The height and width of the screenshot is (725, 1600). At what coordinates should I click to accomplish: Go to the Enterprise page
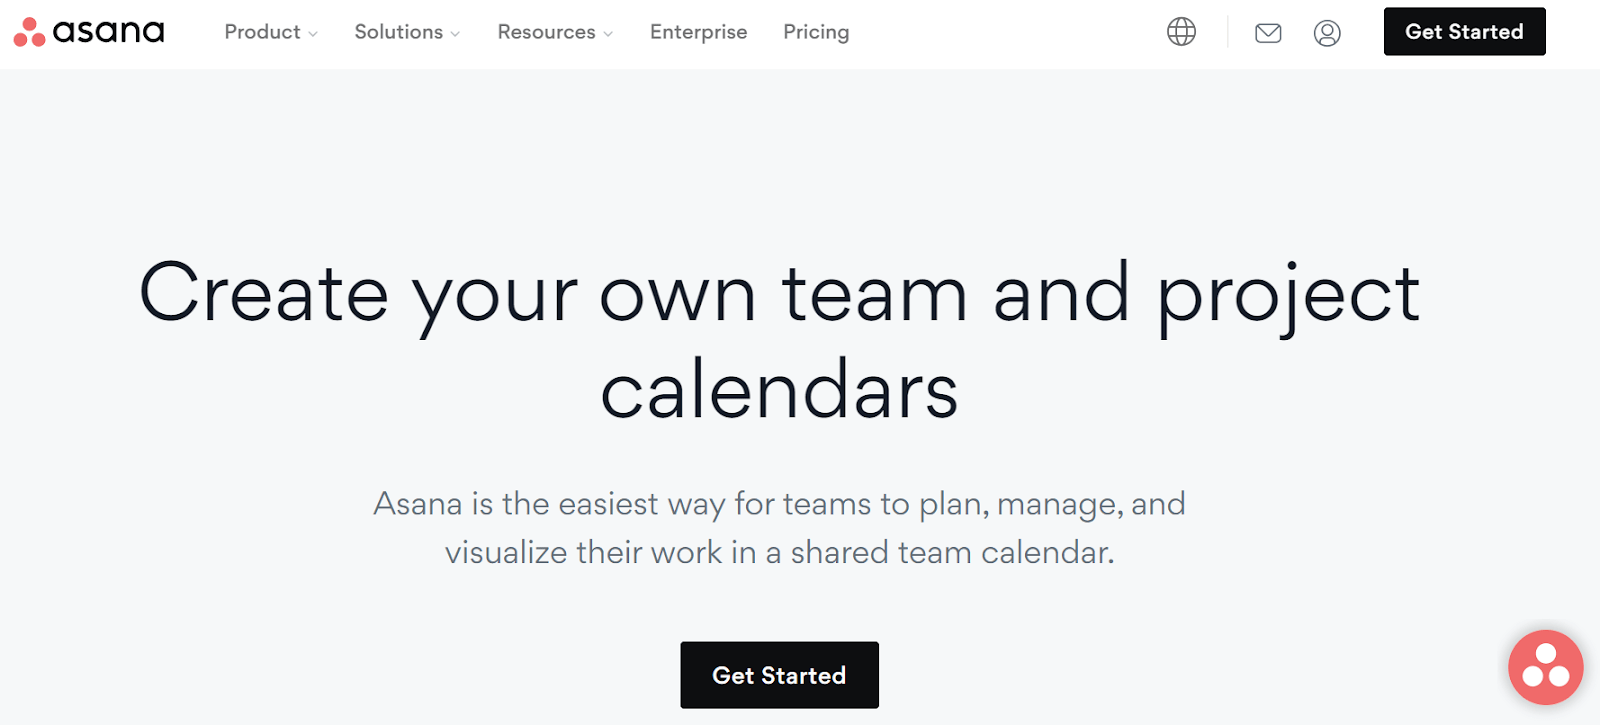coord(698,32)
